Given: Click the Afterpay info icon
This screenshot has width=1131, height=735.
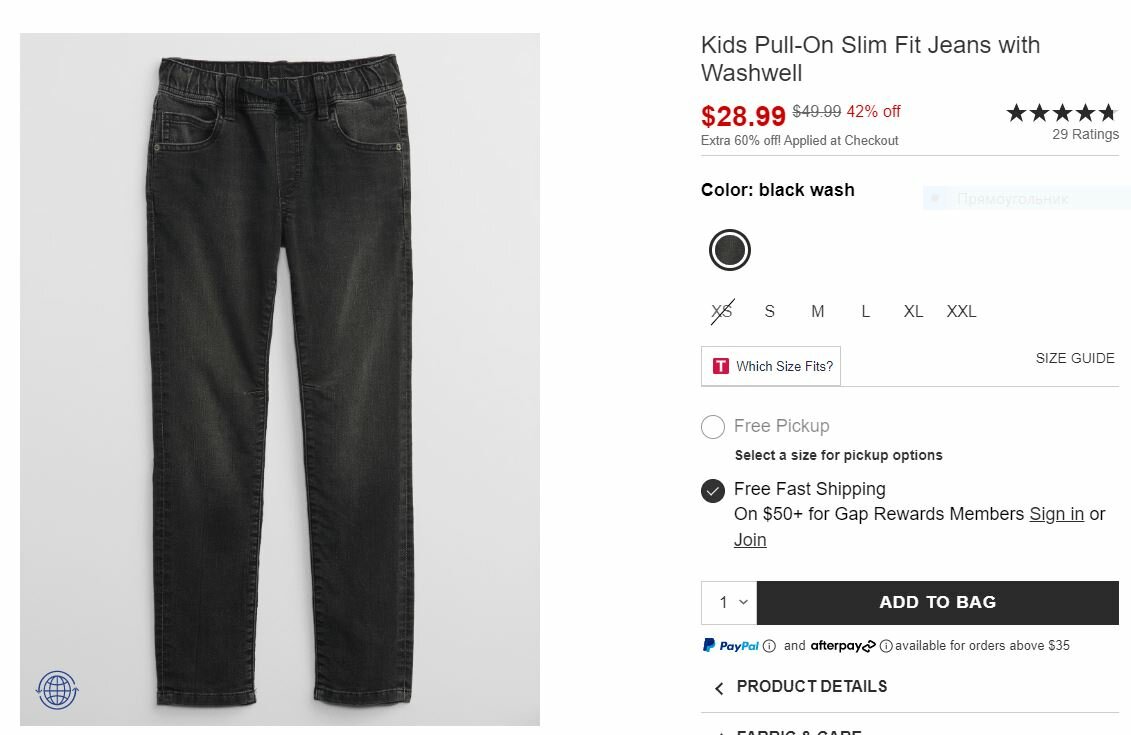Looking at the screenshot, I should pos(886,646).
